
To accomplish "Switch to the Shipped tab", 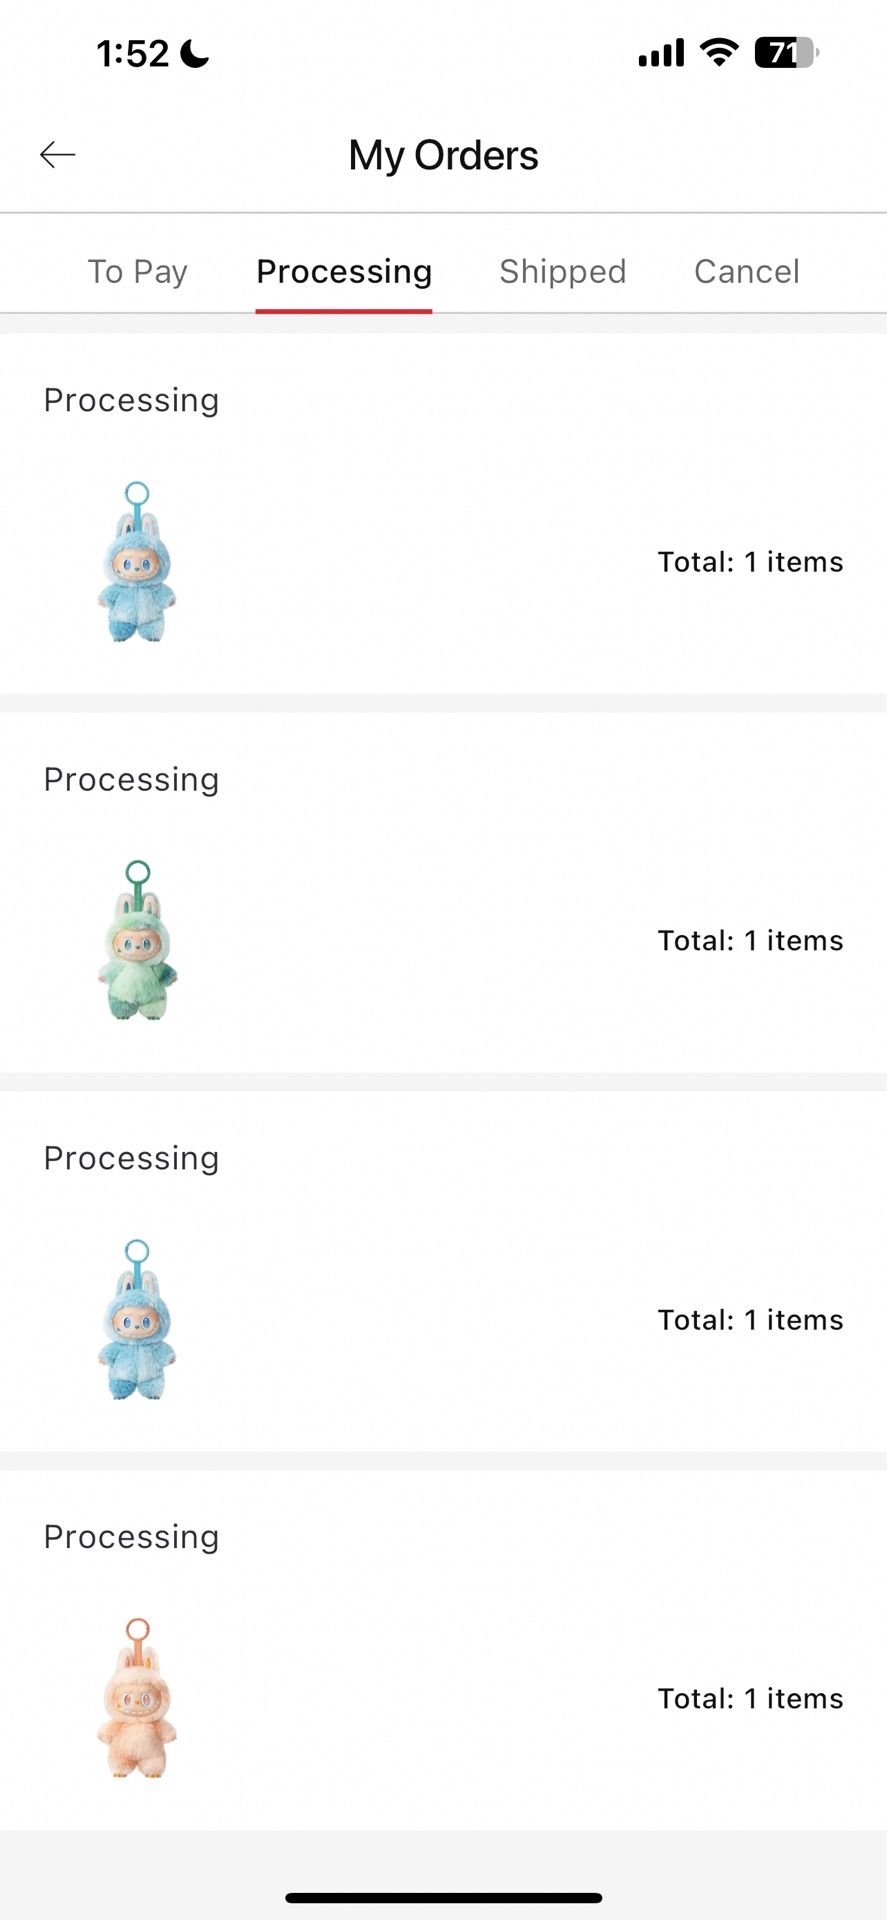I will coord(563,272).
